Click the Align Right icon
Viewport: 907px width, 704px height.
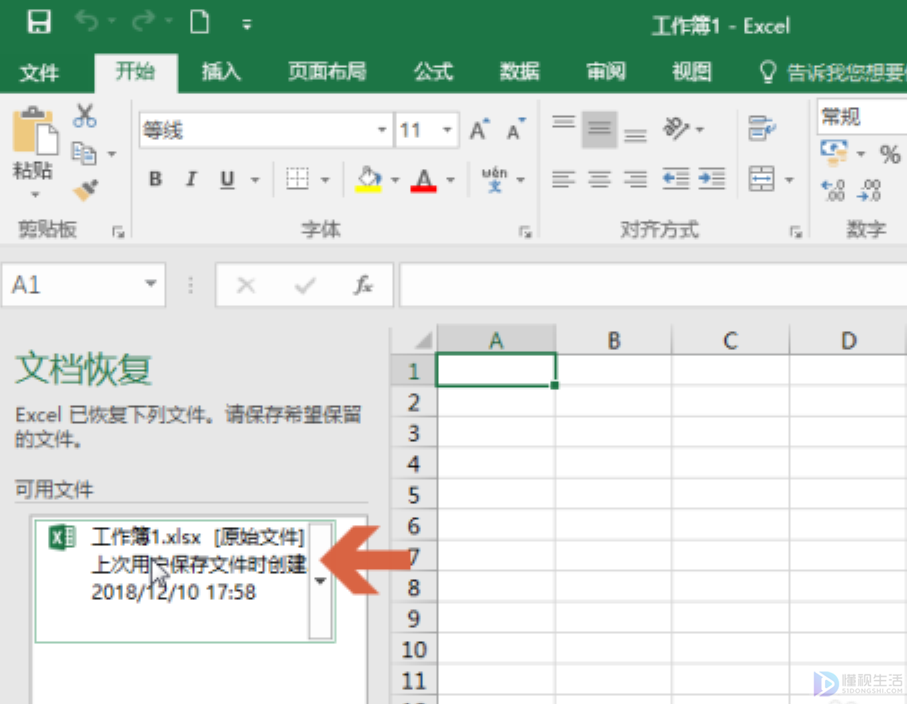click(x=635, y=179)
